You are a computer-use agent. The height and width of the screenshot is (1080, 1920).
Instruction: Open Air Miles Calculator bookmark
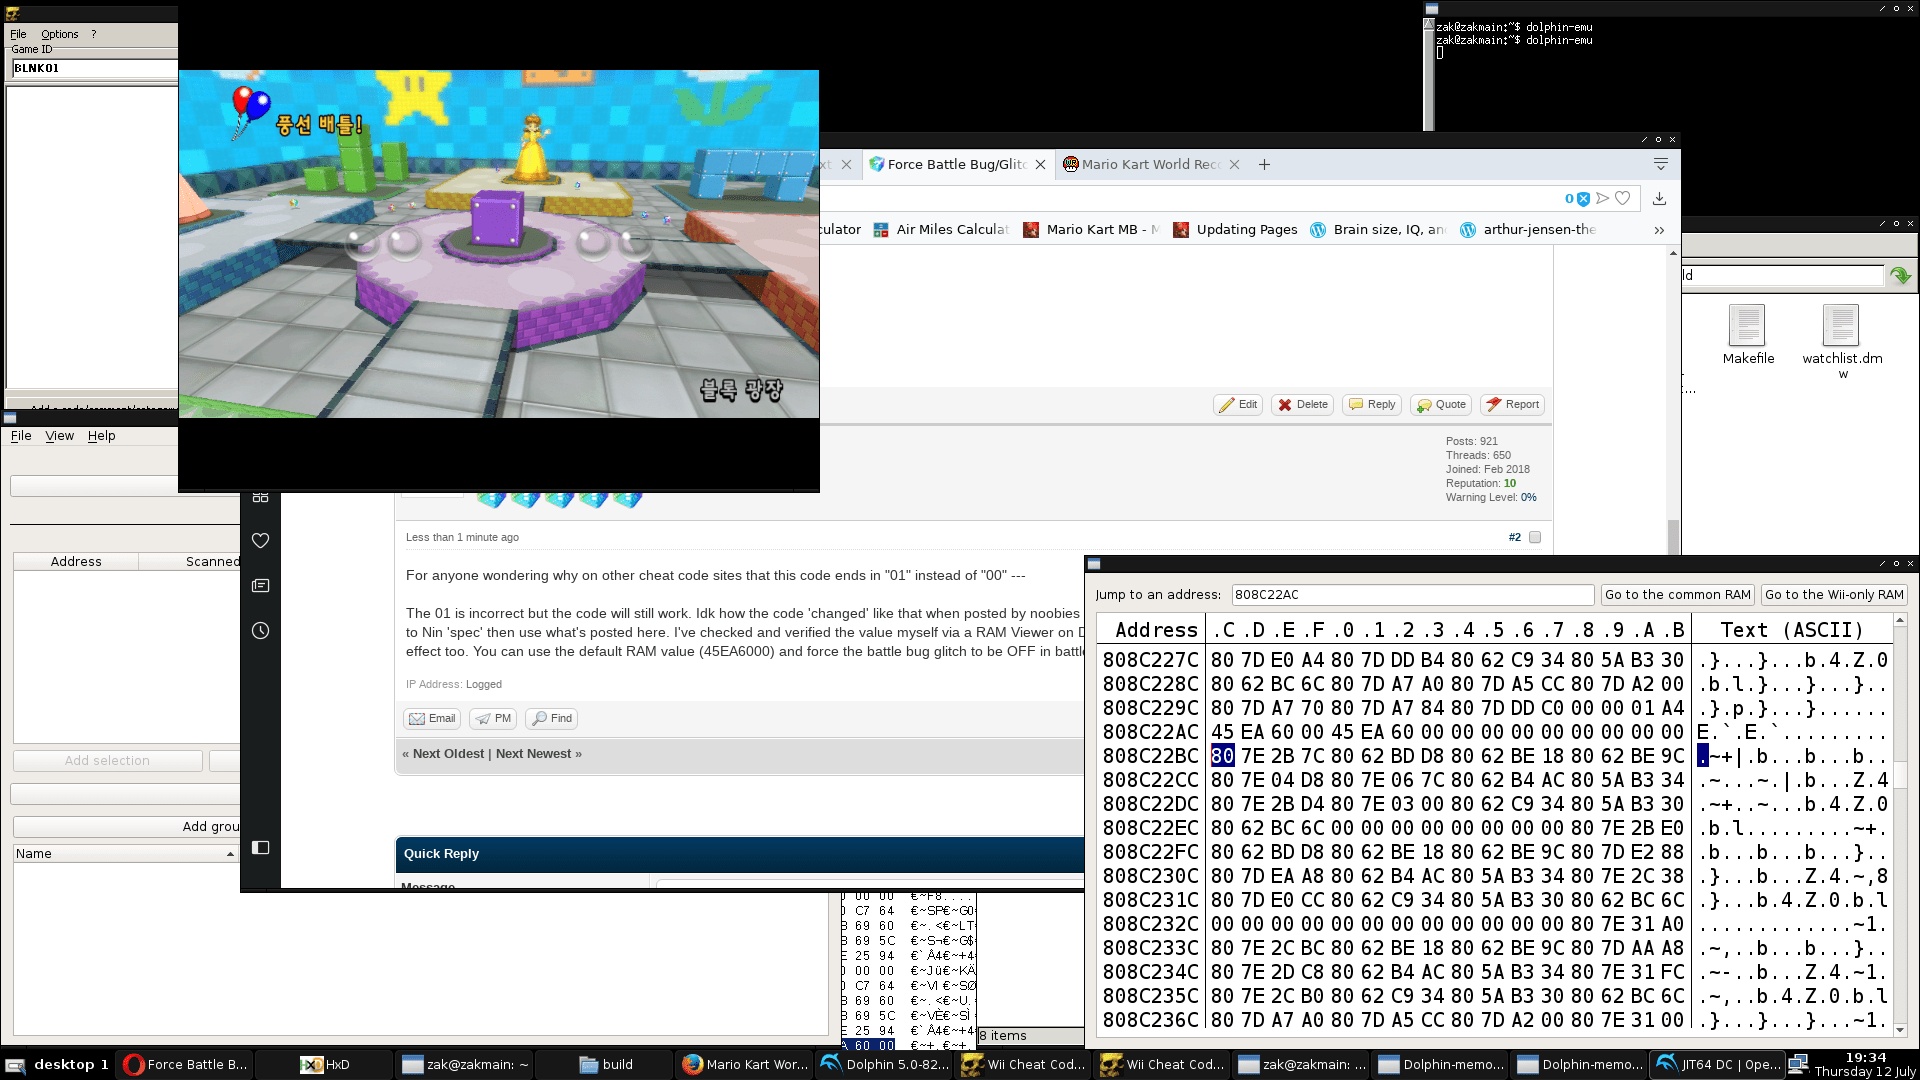click(x=941, y=230)
